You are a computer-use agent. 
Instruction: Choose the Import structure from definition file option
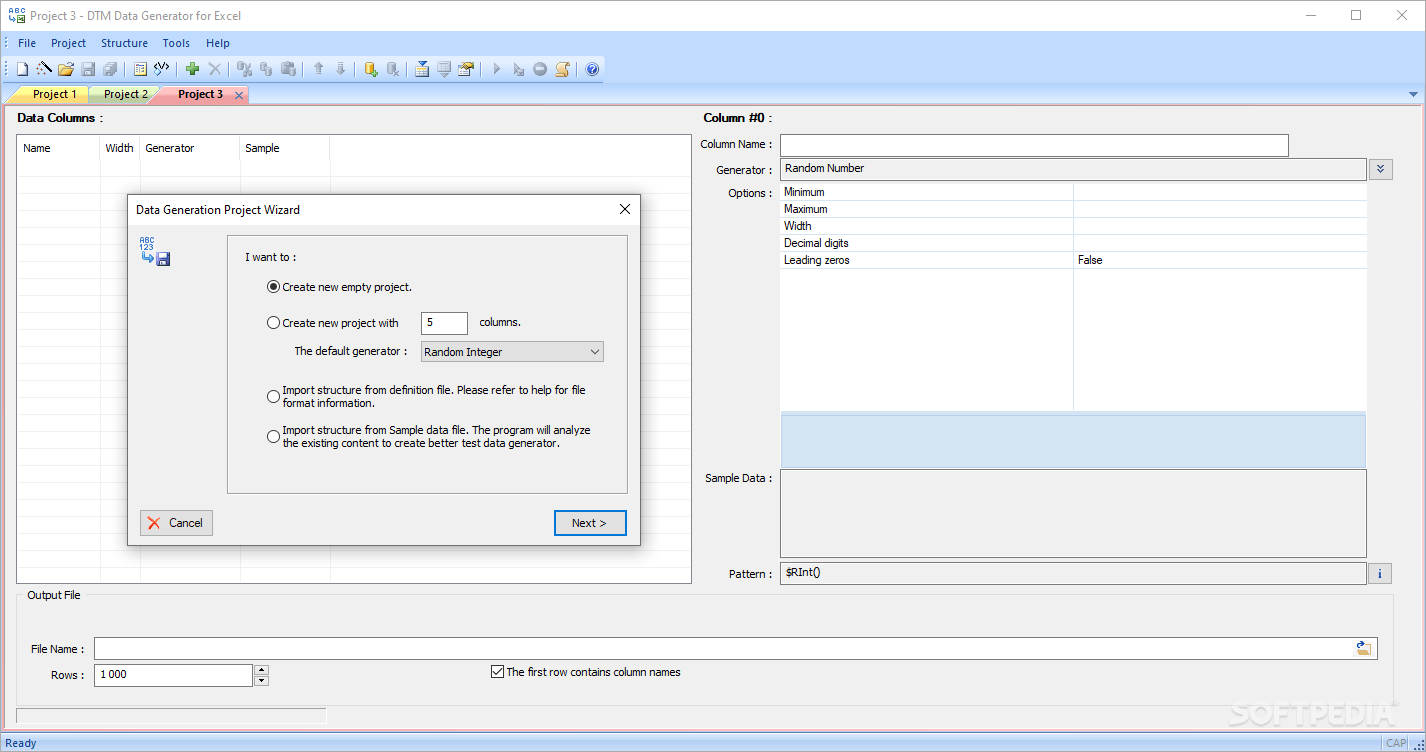[x=273, y=396]
